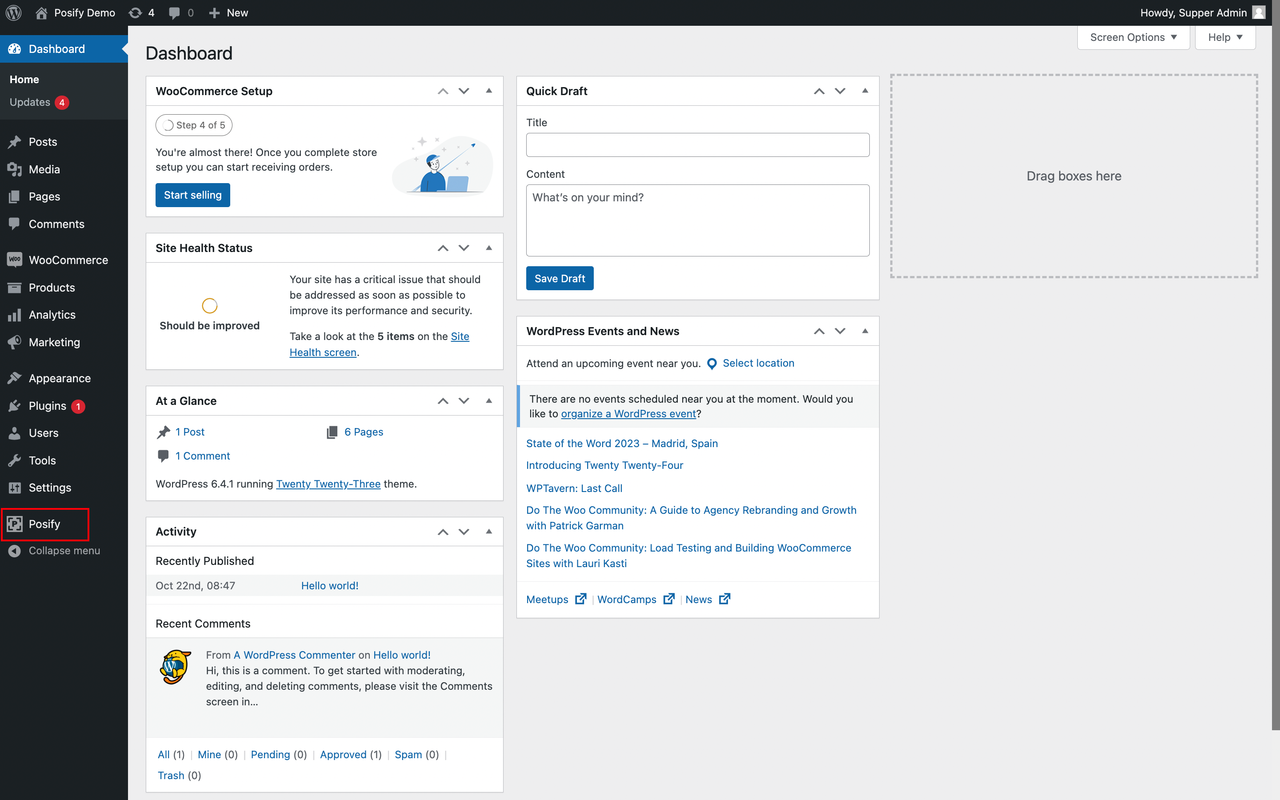Open comments bubble icon in admin bar
The width and height of the screenshot is (1280, 800).
[x=175, y=13]
